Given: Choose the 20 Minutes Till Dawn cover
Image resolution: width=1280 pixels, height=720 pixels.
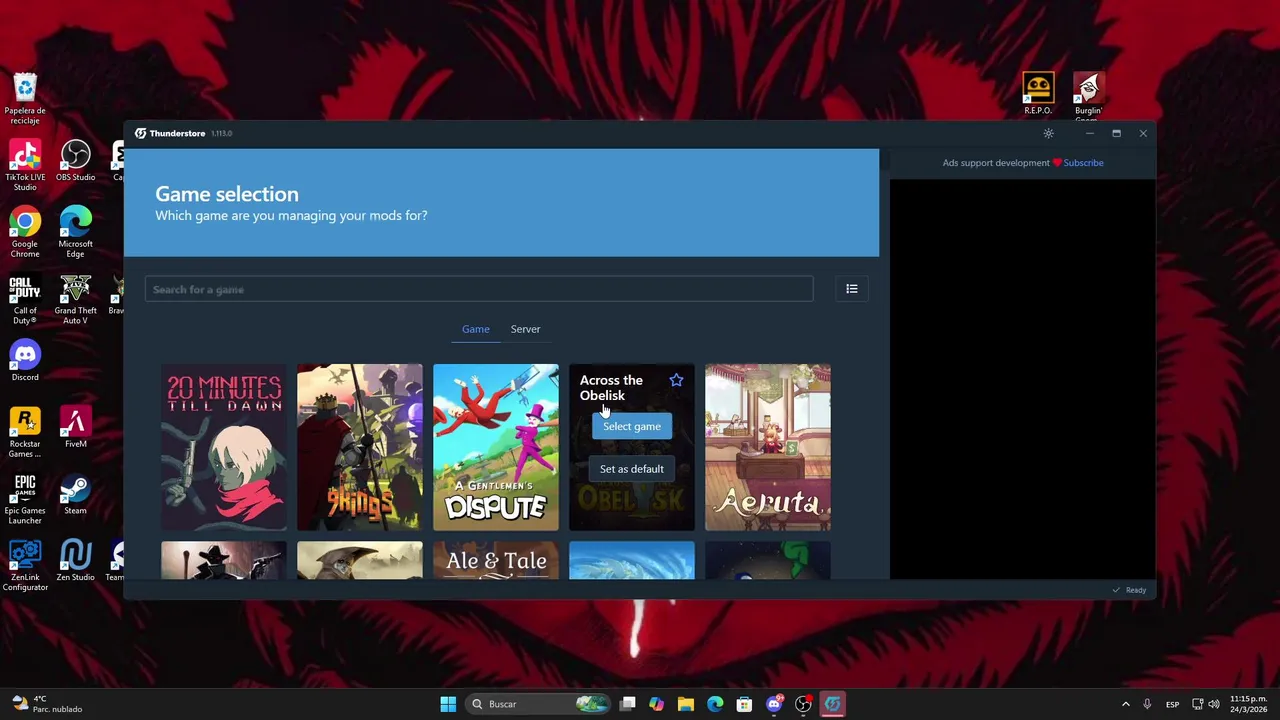Looking at the screenshot, I should pyautogui.click(x=224, y=447).
